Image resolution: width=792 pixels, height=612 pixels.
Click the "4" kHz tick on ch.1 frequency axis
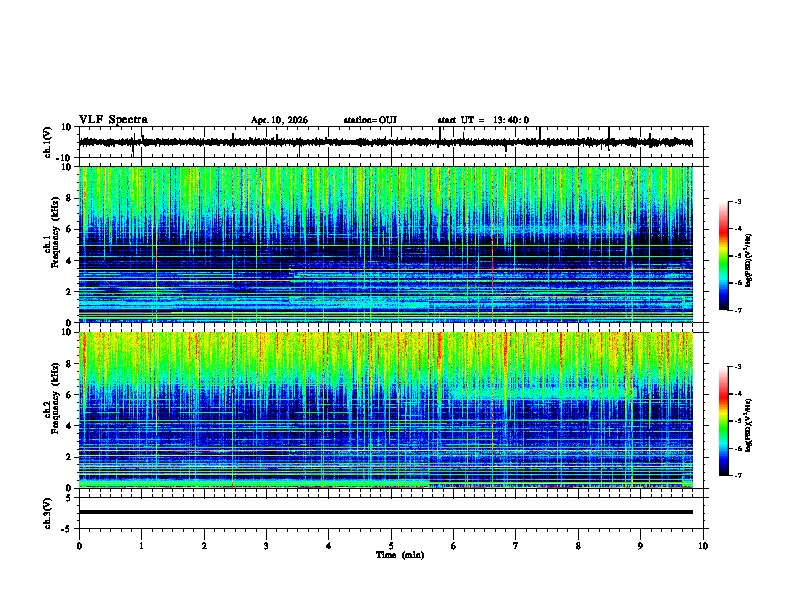69,261
